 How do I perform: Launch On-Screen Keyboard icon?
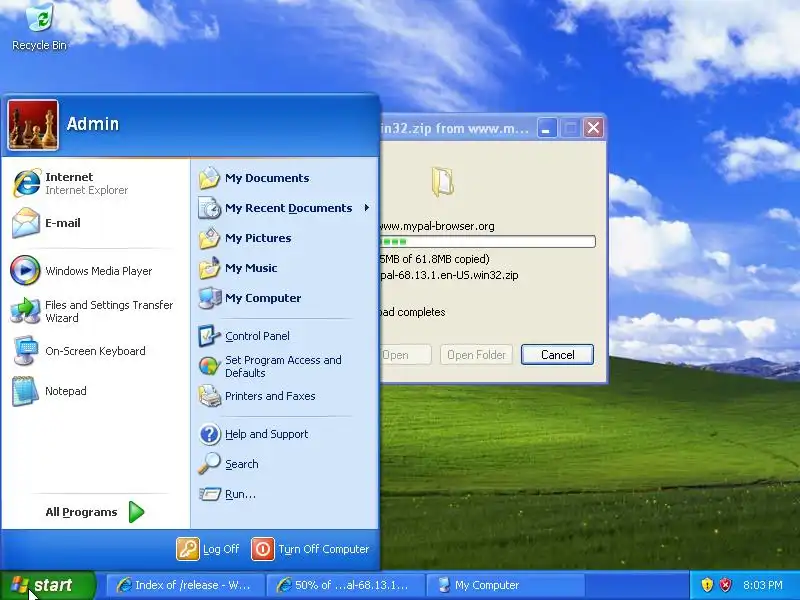coord(26,351)
